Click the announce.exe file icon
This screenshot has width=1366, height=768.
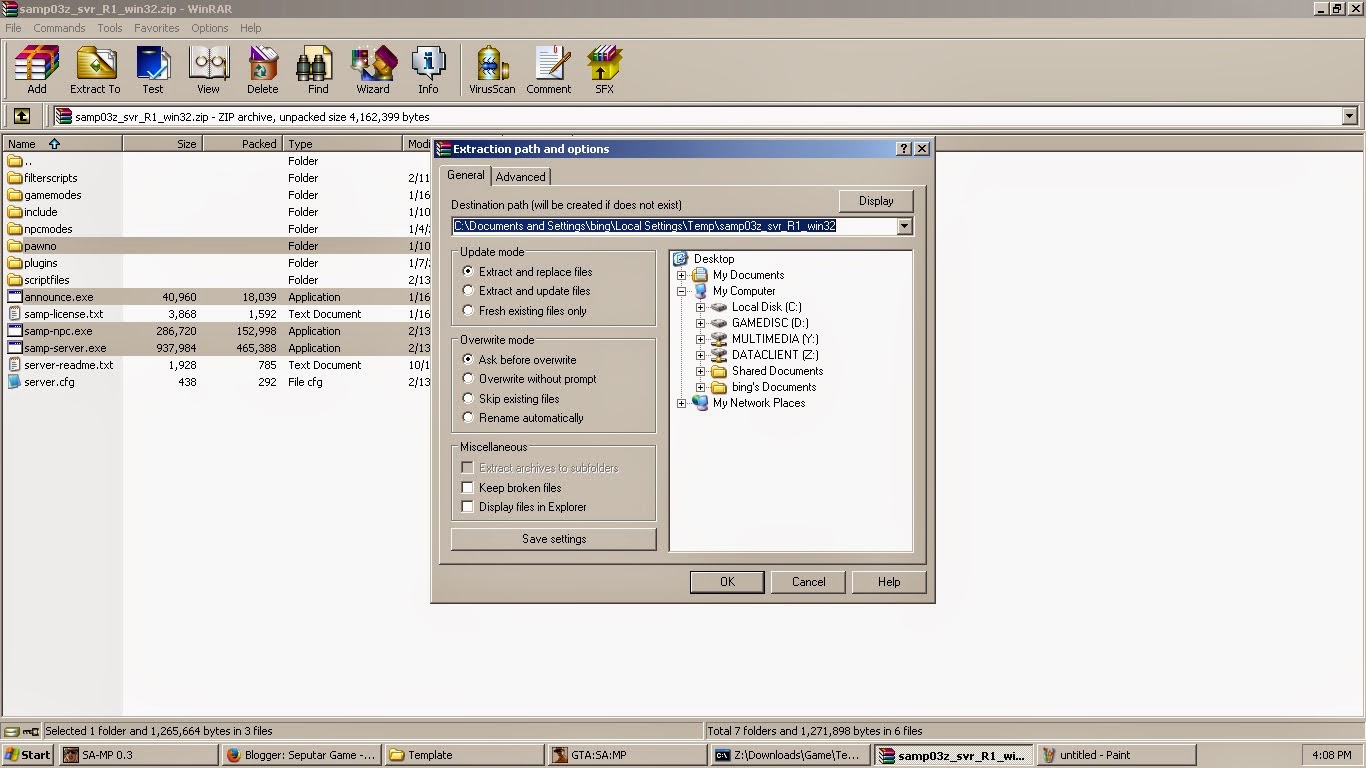pyautogui.click(x=15, y=297)
